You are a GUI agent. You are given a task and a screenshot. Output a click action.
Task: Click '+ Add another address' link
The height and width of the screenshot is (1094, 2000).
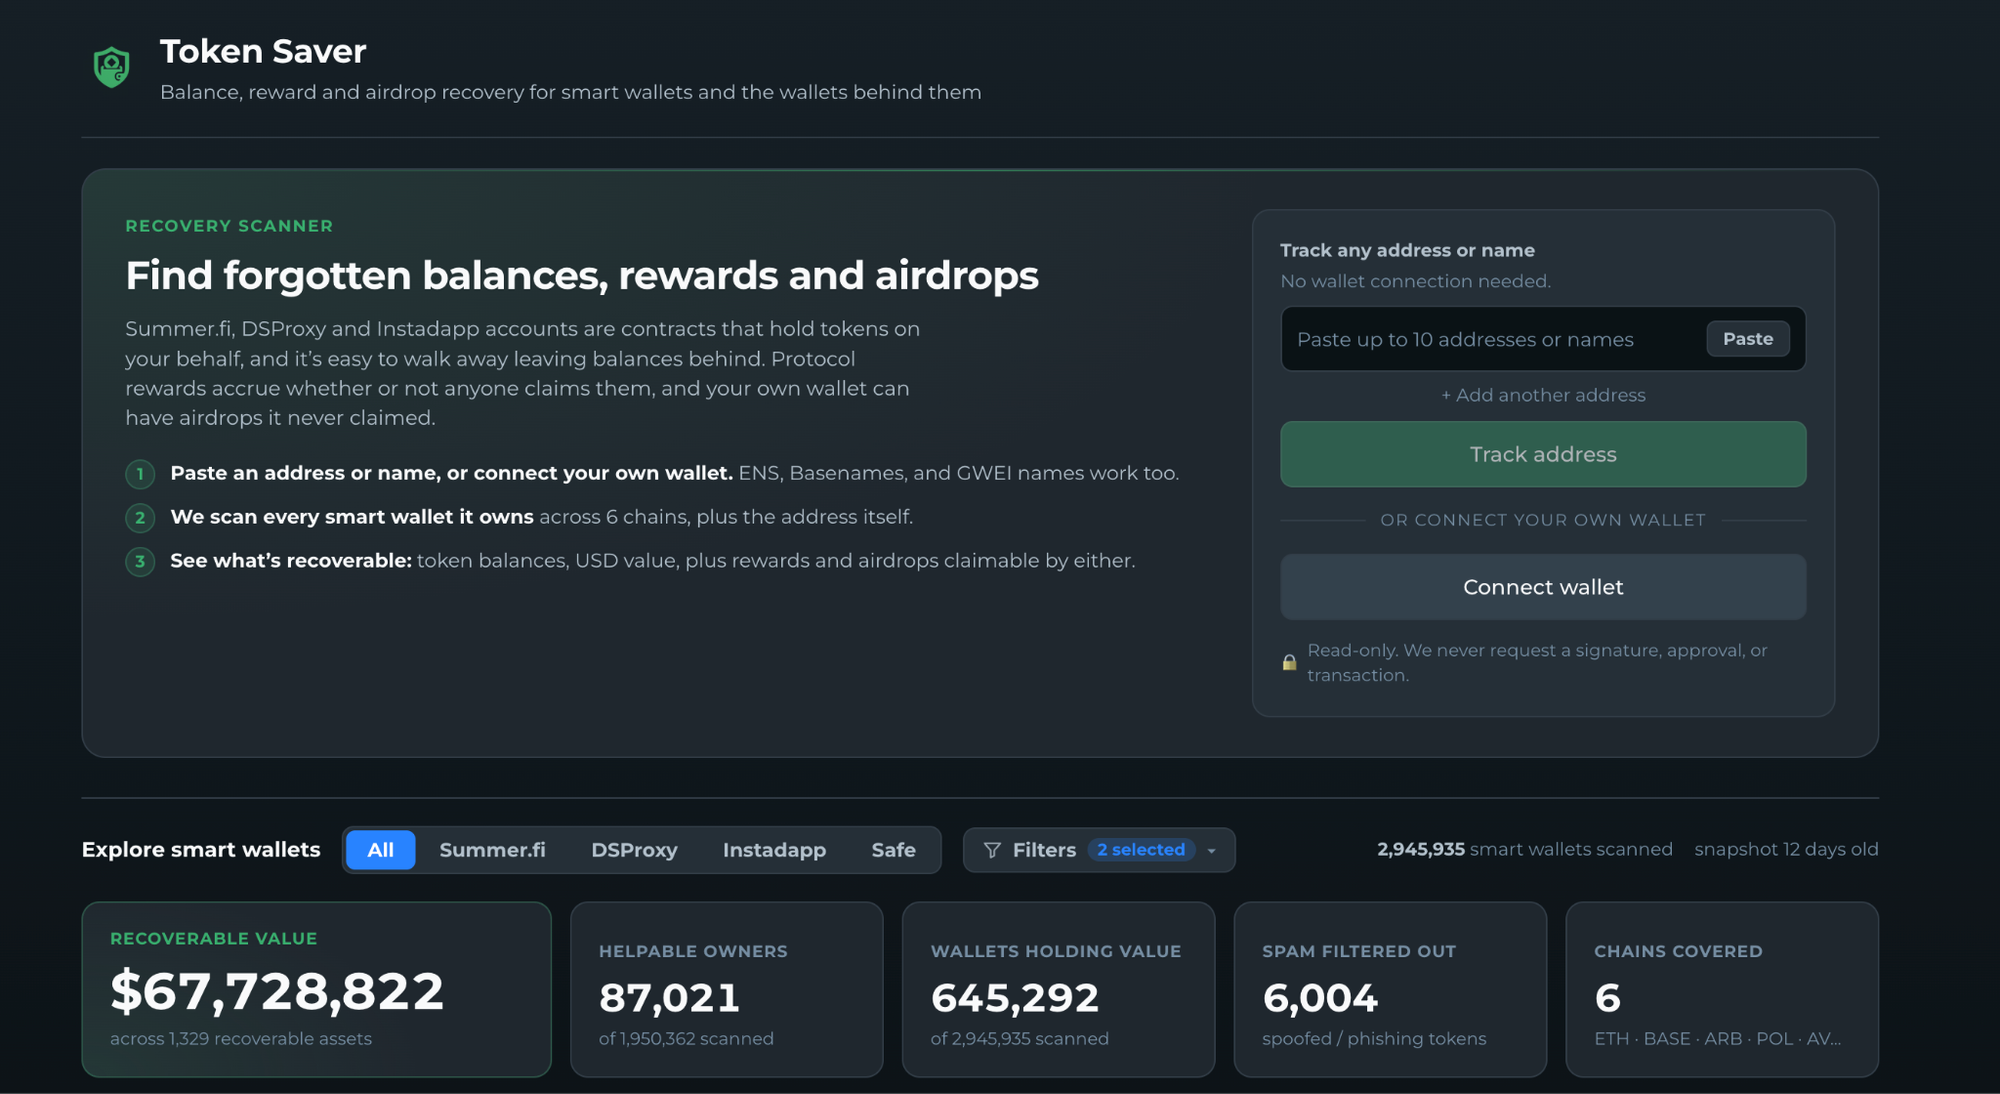click(x=1543, y=395)
